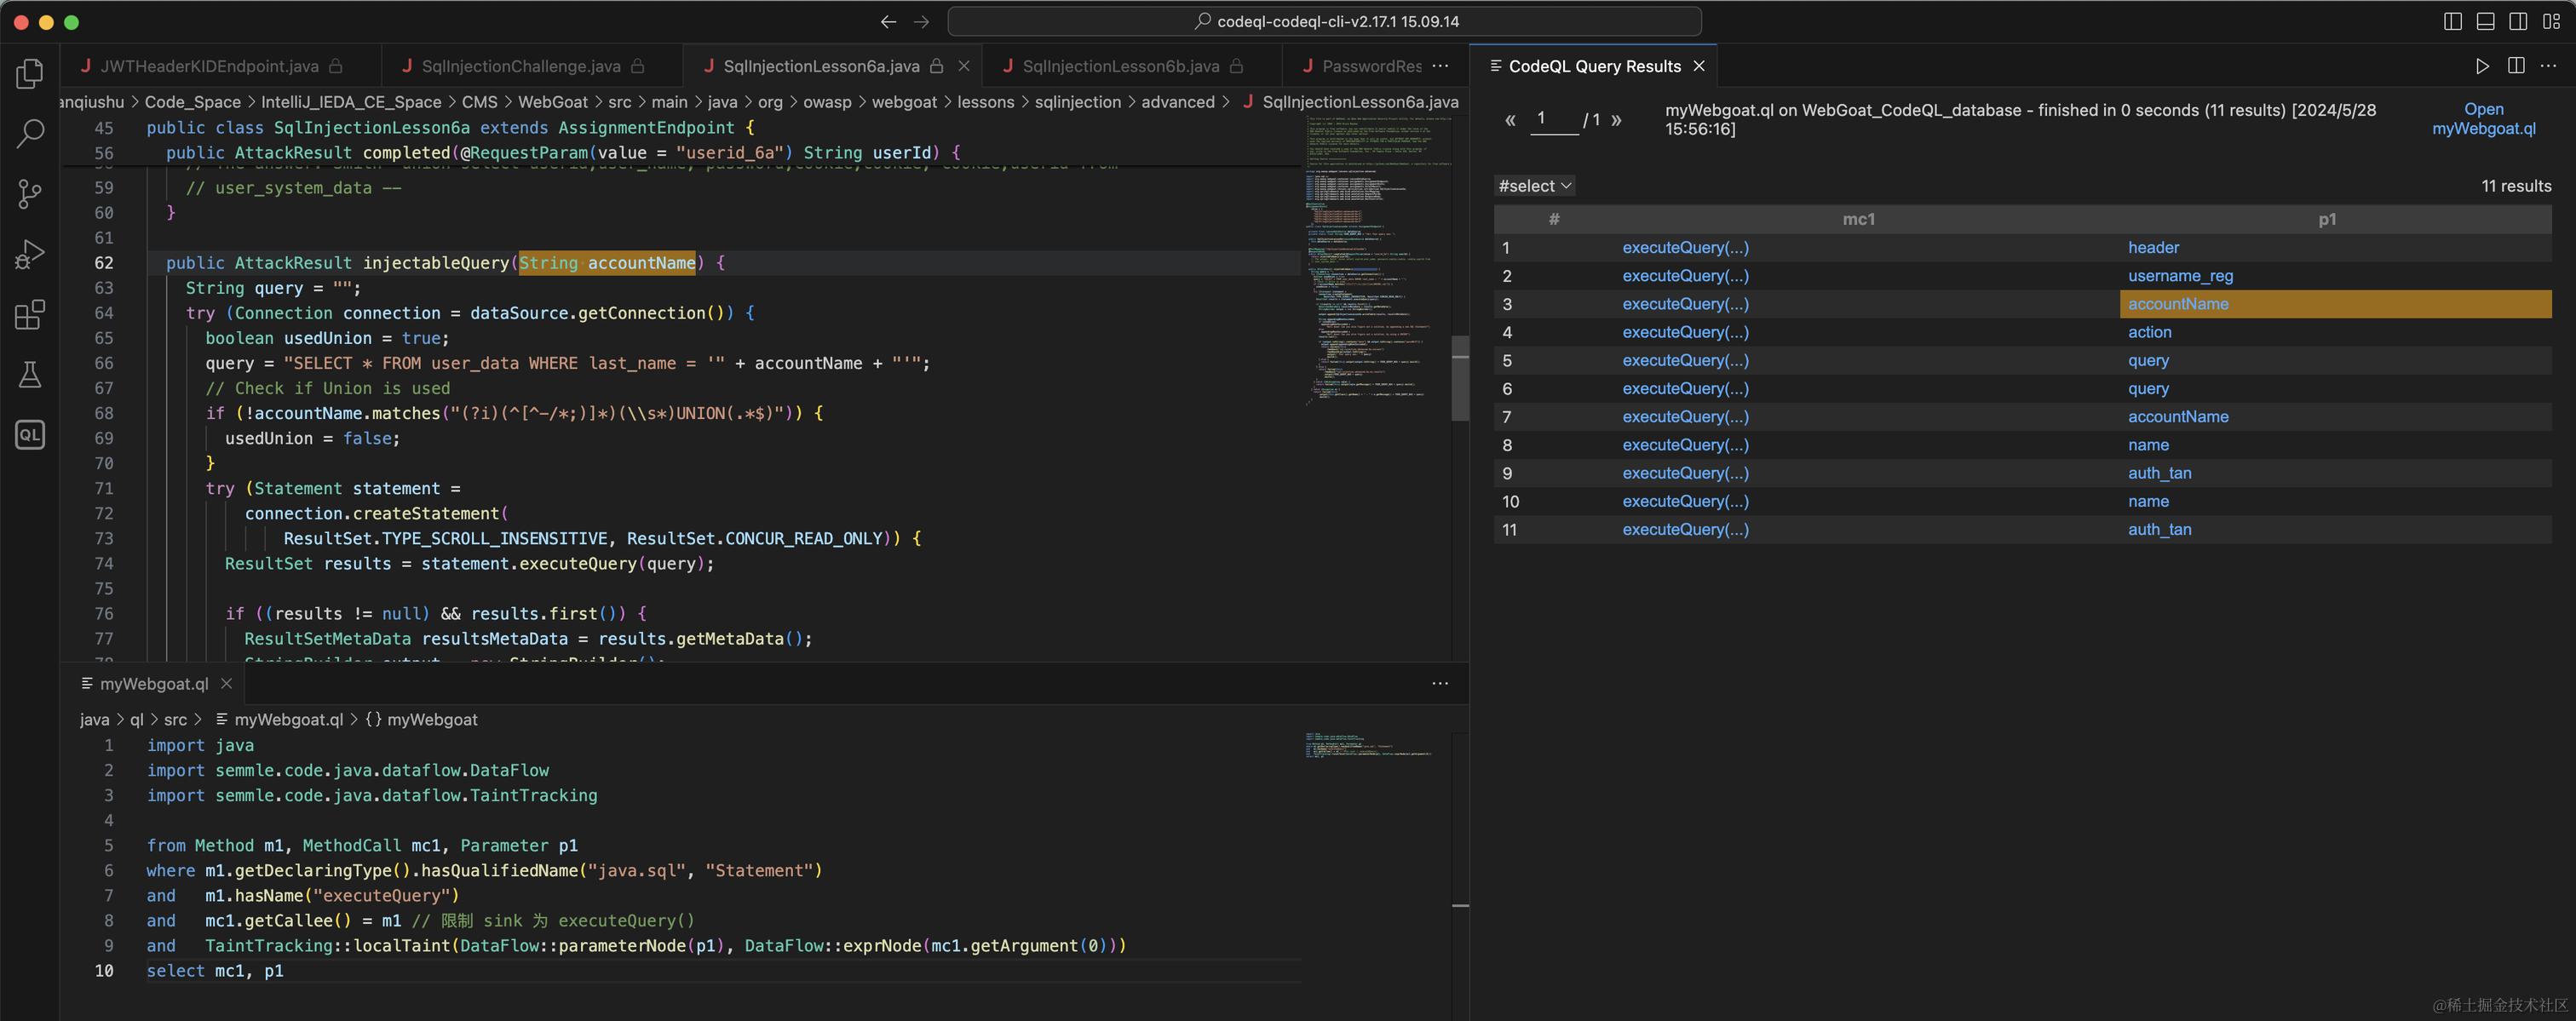Screen dimensions: 2576x1021
Task: Toggle the primary side bar layout
Action: 2452,21
